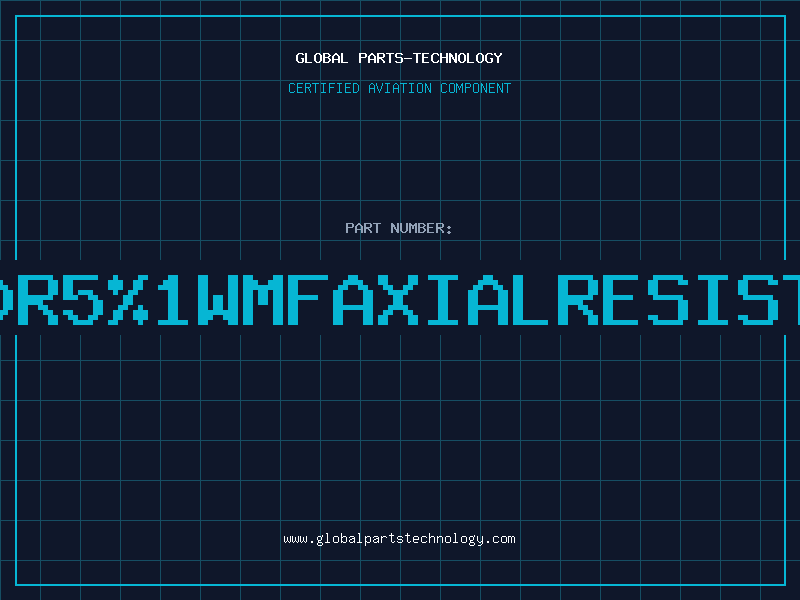Click the large part number text with 'AXIALRESIST'
Screen dimensions: 800x600
(400, 300)
